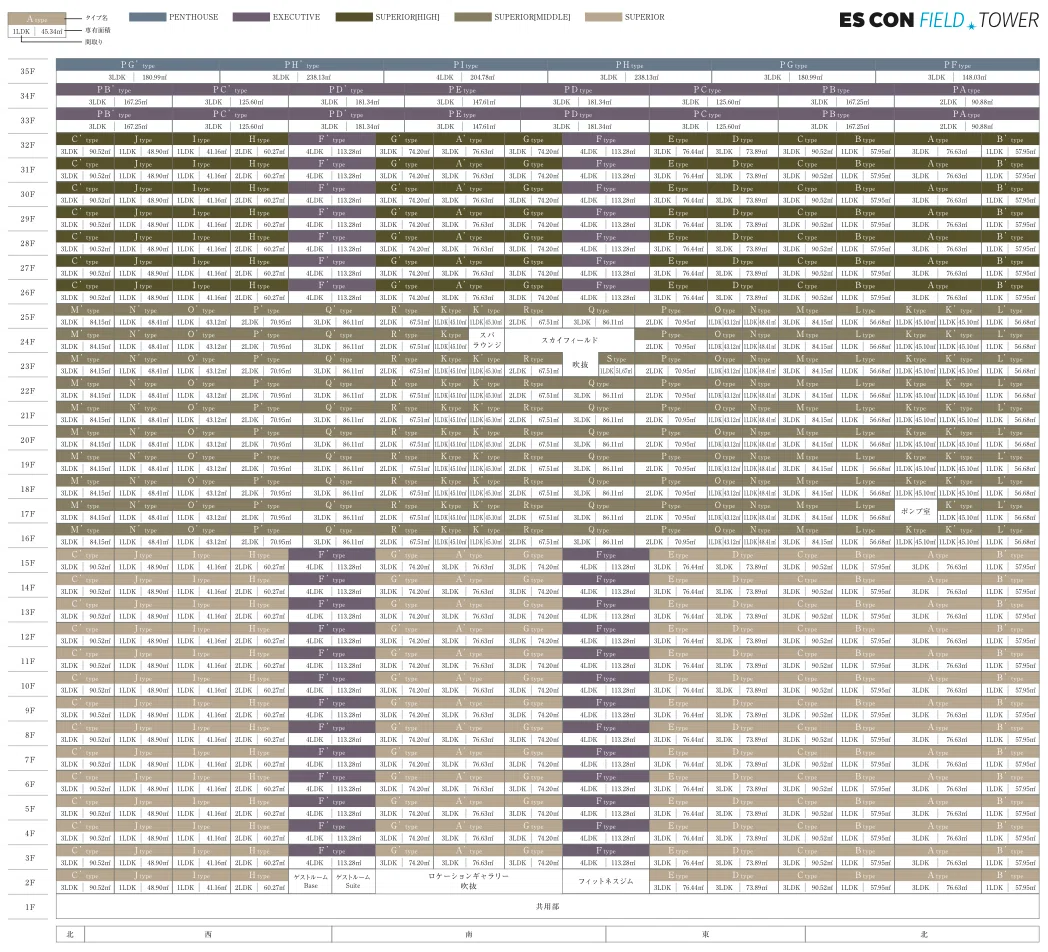Click the PA type header on 34F
Viewport: 1048px width, 952px height.
click(966, 90)
